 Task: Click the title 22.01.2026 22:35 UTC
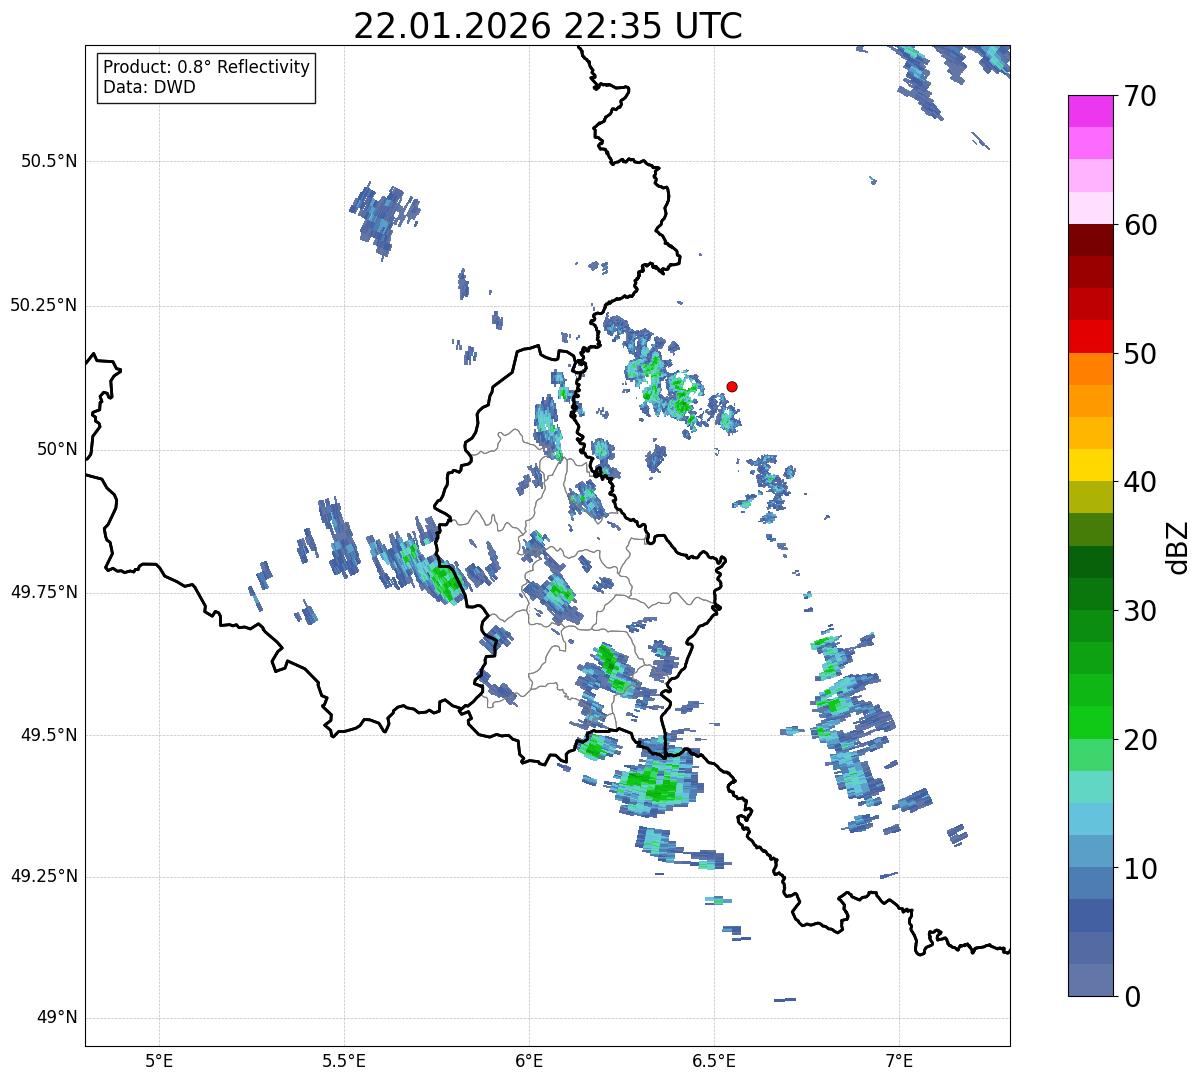pyautogui.click(x=548, y=26)
